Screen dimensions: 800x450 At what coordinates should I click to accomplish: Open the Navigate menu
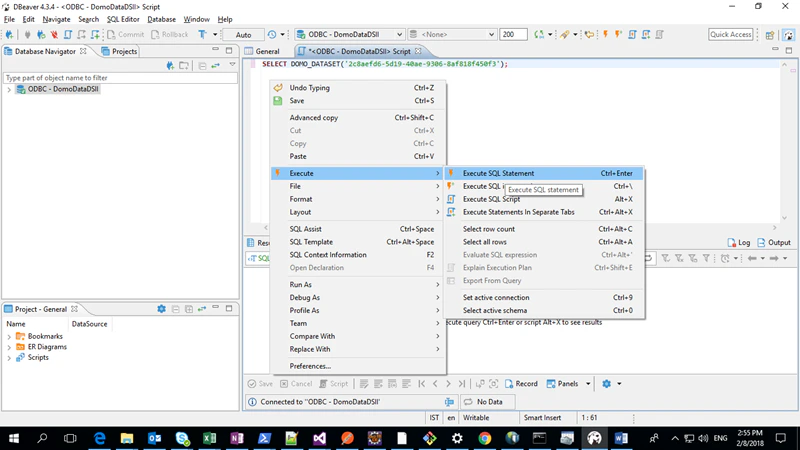point(56,19)
